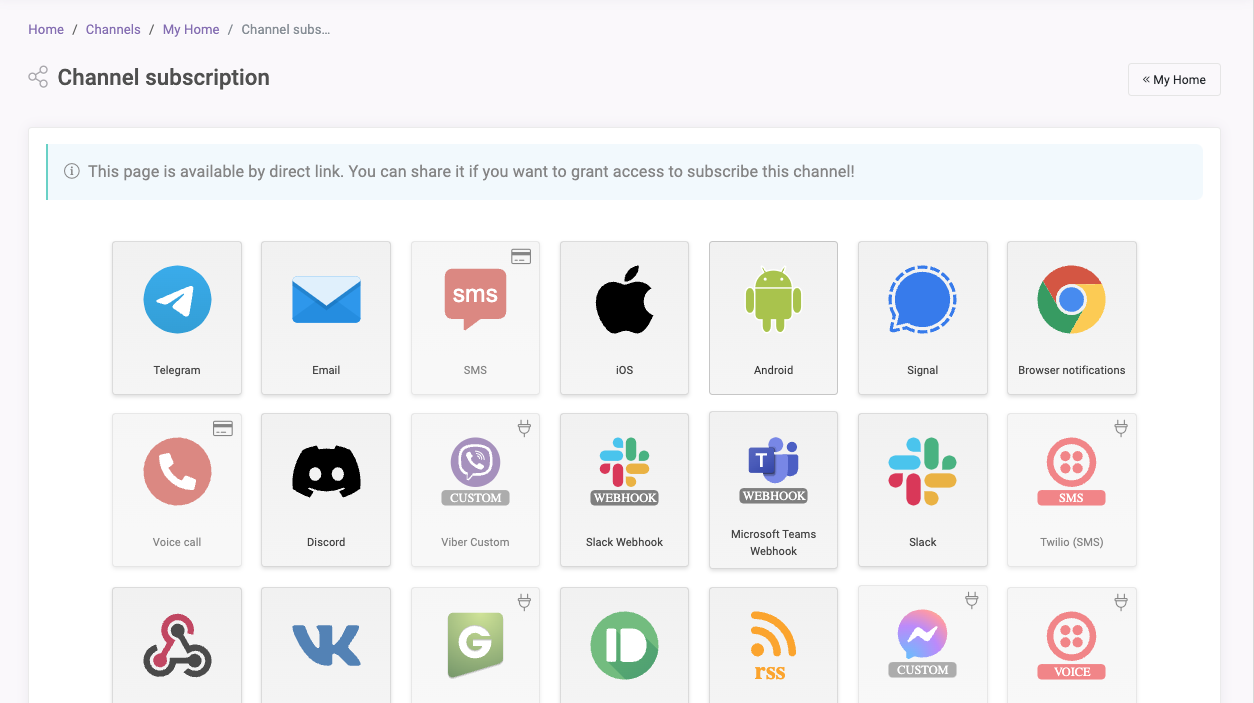Select the iOS Apple logo card
The height and width of the screenshot is (703, 1254).
tap(624, 318)
